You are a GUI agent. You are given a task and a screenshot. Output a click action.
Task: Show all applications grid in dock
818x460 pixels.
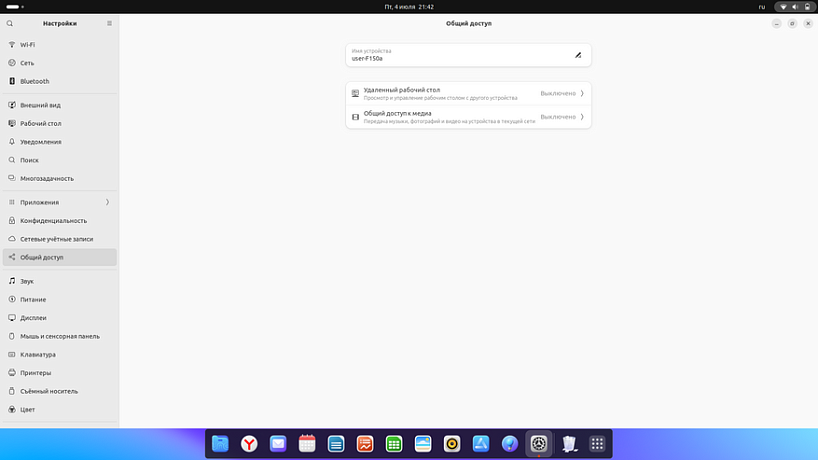point(597,443)
